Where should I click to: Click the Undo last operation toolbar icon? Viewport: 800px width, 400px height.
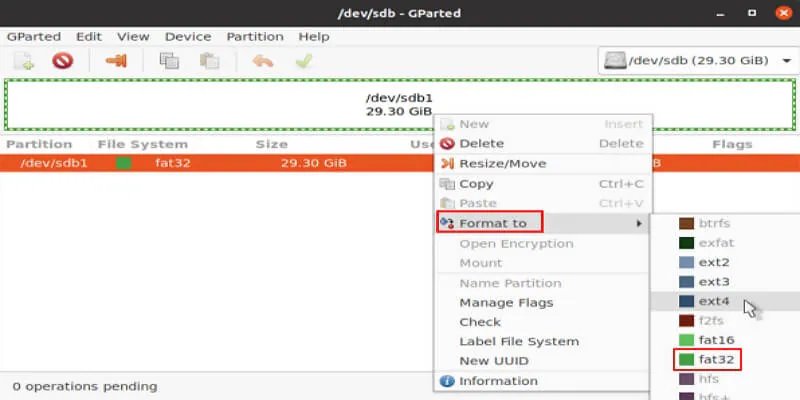click(263, 61)
